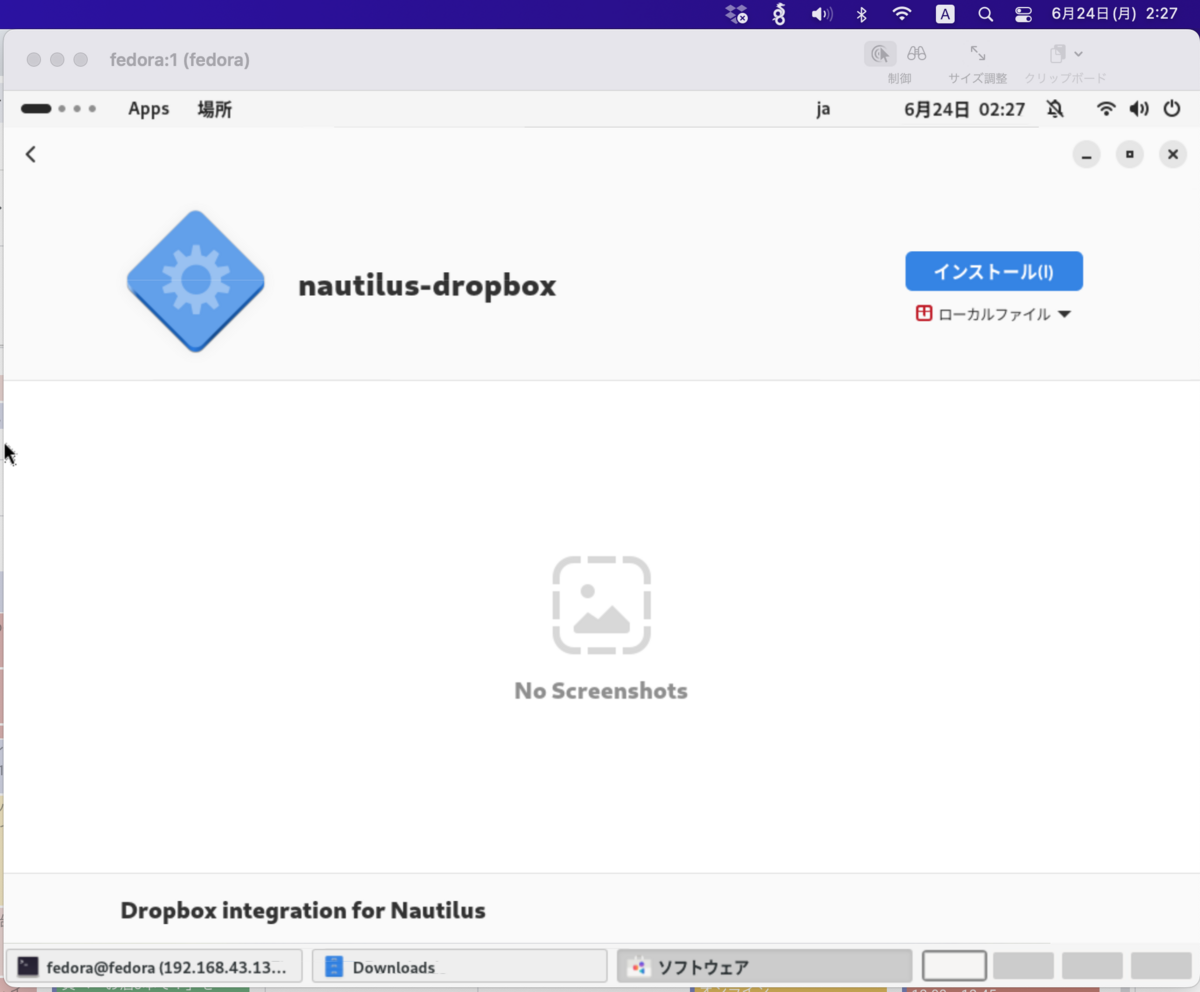Click the GNOME Wi-Fi status icon
The width and height of the screenshot is (1200, 992).
(1106, 109)
